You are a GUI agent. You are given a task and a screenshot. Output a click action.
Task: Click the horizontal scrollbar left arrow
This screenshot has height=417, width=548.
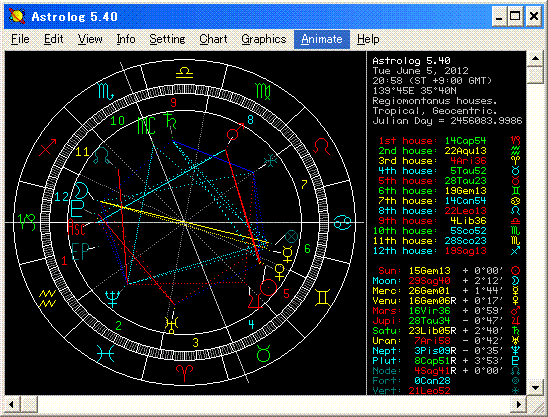click(x=12, y=404)
